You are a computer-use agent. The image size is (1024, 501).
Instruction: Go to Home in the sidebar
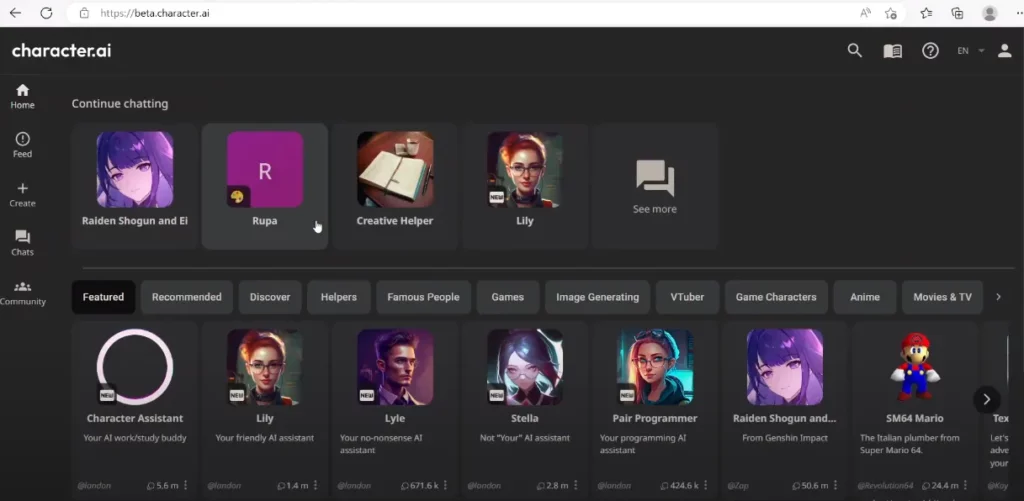coord(22,96)
